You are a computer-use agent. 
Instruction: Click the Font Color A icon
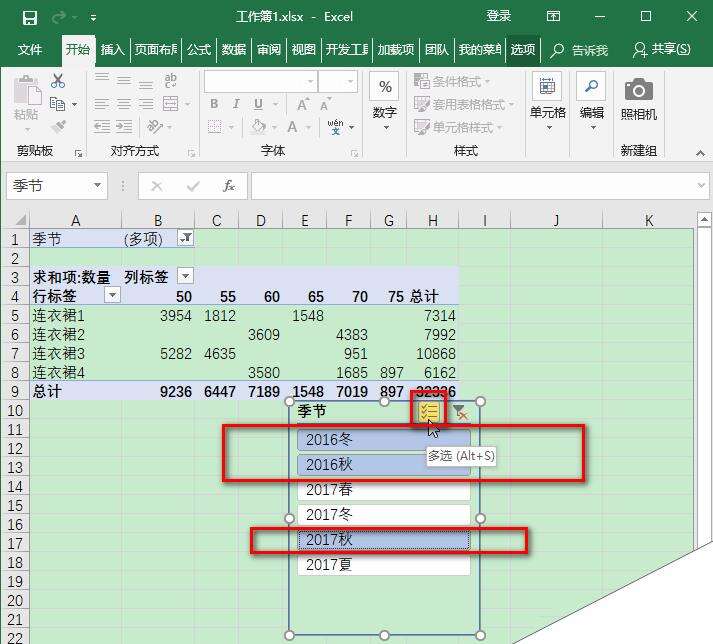pyautogui.click(x=292, y=127)
